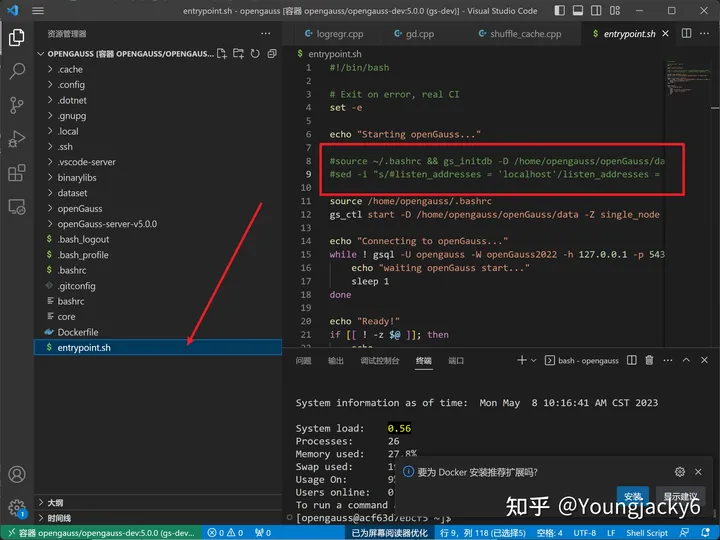
Task: Open the Remote Explorer view
Action: (x=17, y=207)
